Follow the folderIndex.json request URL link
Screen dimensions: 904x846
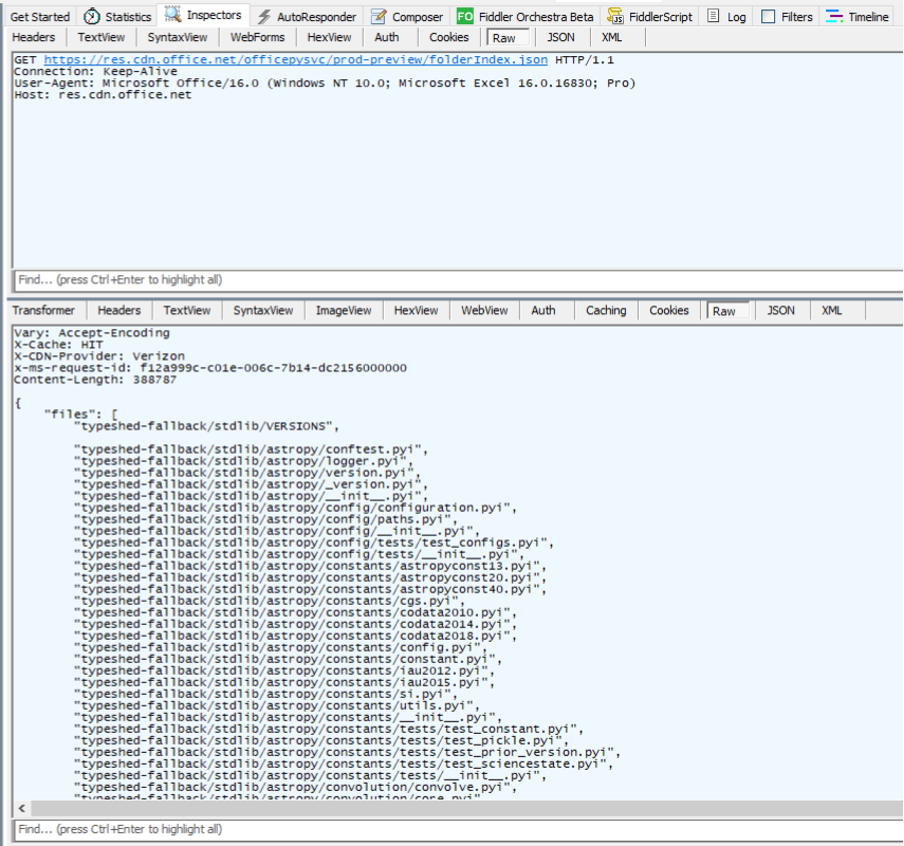pyautogui.click(x=296, y=60)
